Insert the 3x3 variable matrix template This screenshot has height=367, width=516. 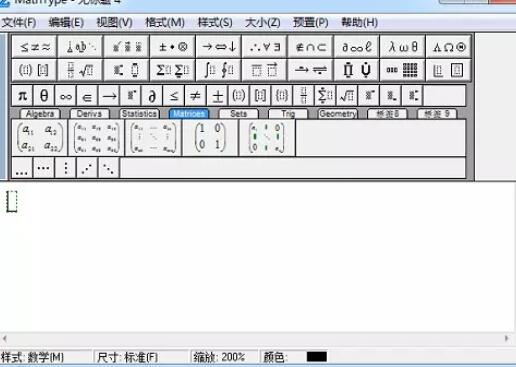[x=97, y=138]
